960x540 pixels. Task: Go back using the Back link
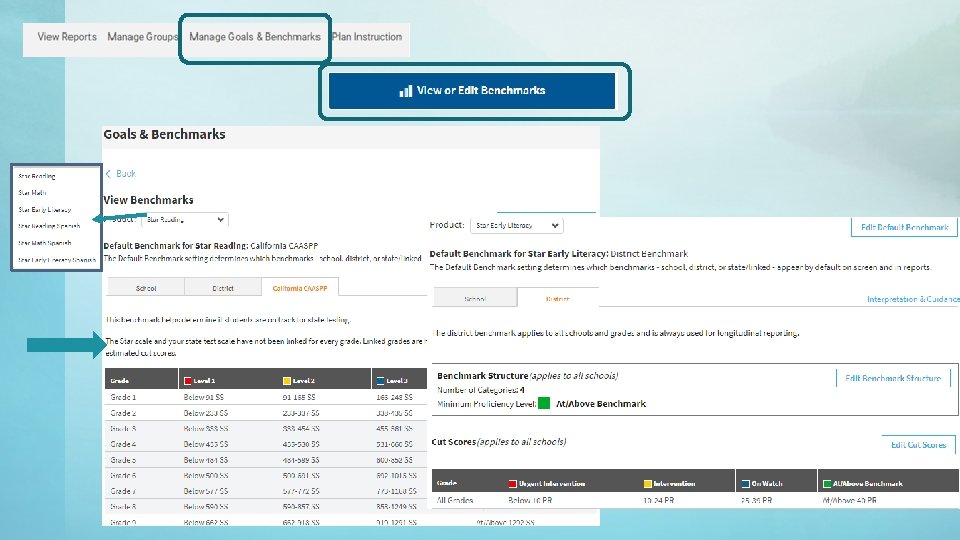[x=126, y=174]
